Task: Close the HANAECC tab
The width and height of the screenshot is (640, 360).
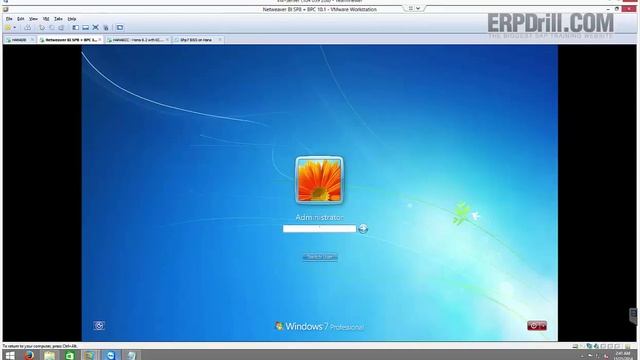Action: coord(167,40)
